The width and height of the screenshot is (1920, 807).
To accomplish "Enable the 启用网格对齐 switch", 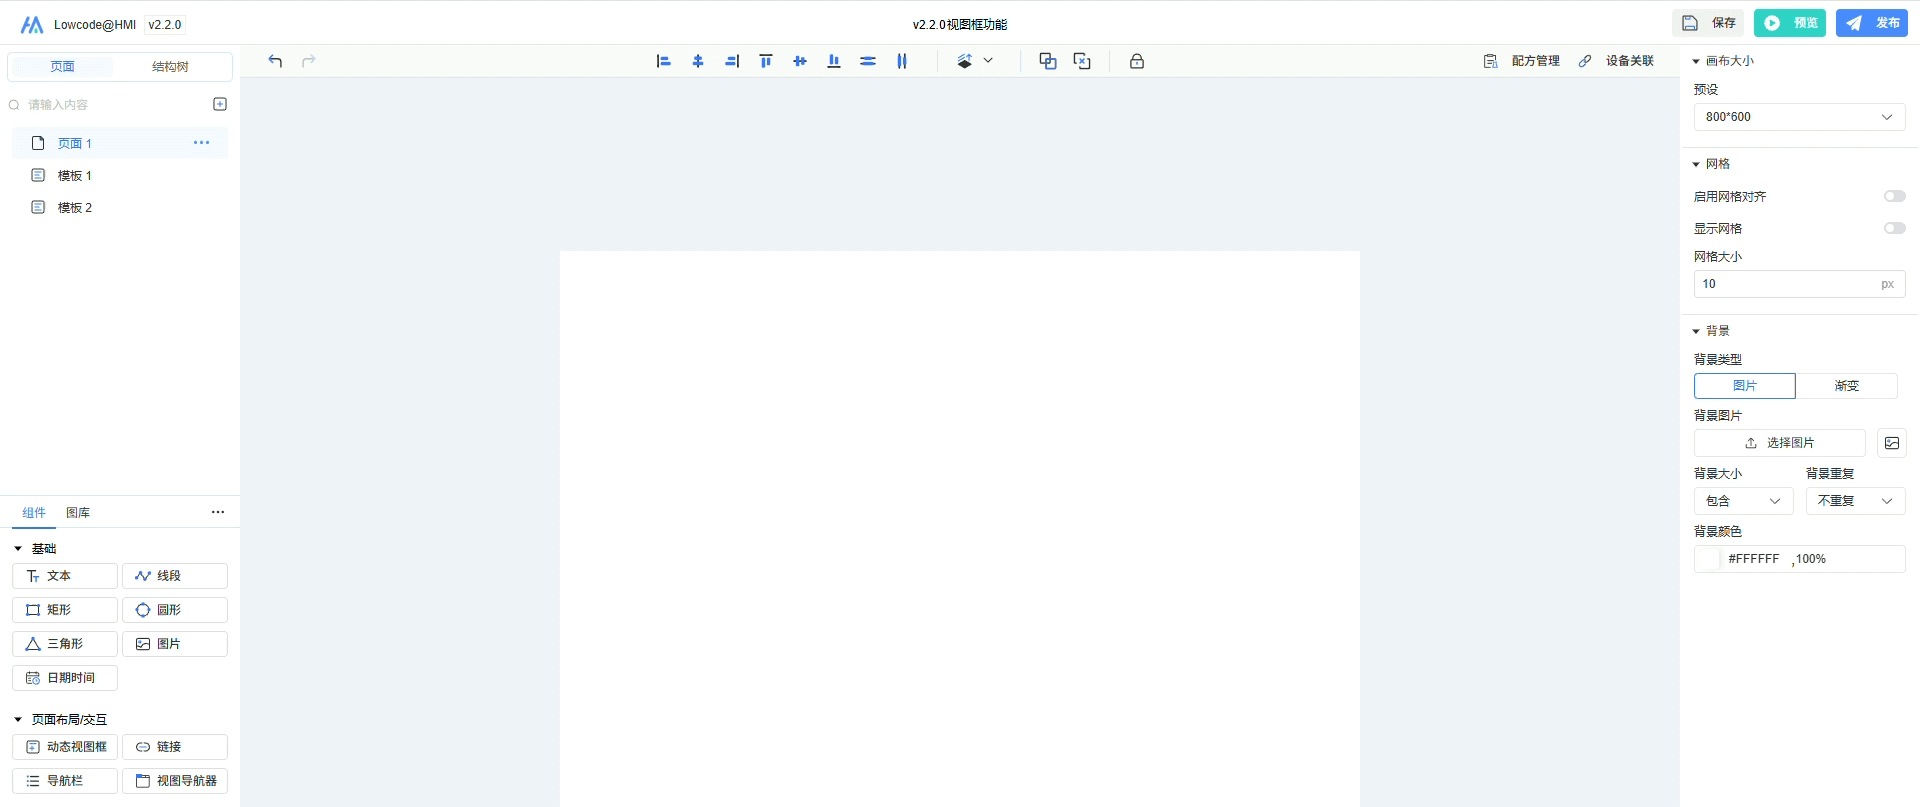I will [1894, 196].
